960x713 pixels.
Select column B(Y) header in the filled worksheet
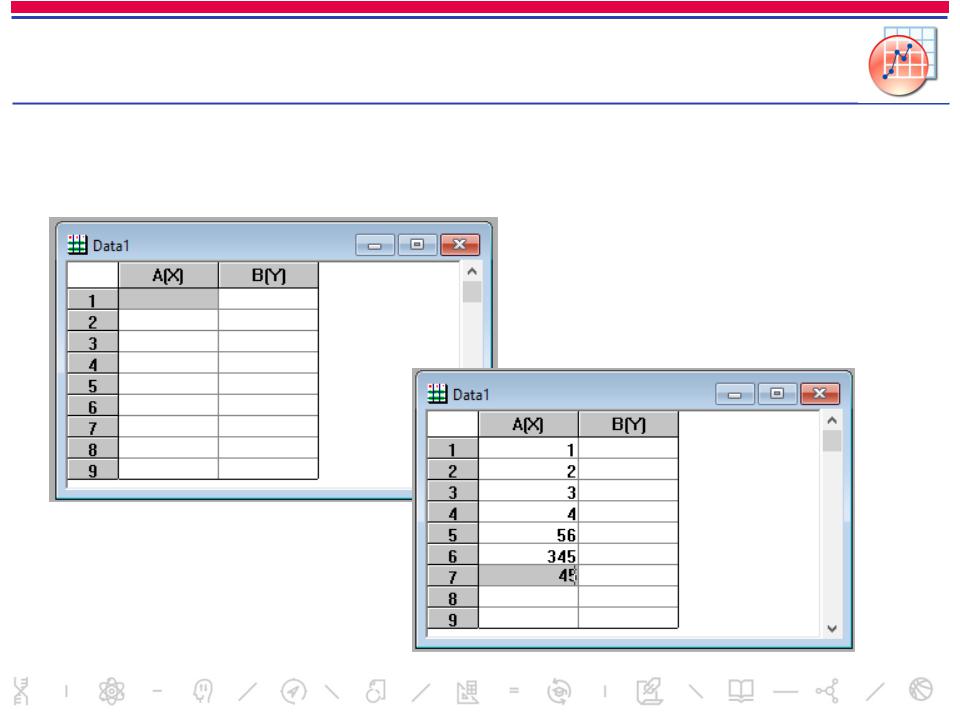tap(628, 425)
